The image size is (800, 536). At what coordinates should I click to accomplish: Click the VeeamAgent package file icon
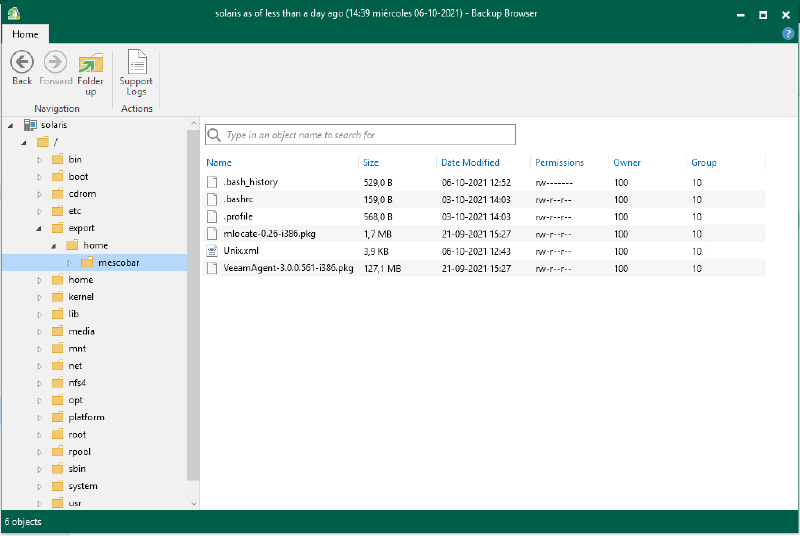point(212,268)
